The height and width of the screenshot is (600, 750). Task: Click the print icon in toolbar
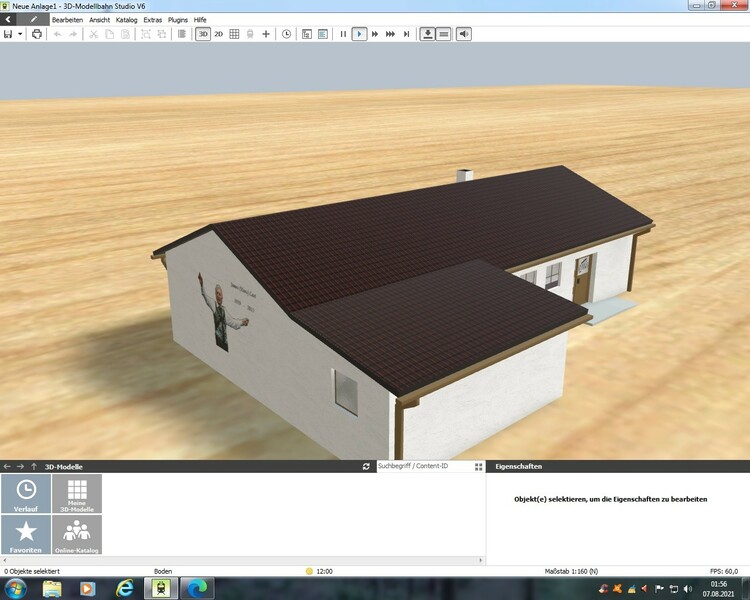pos(37,34)
